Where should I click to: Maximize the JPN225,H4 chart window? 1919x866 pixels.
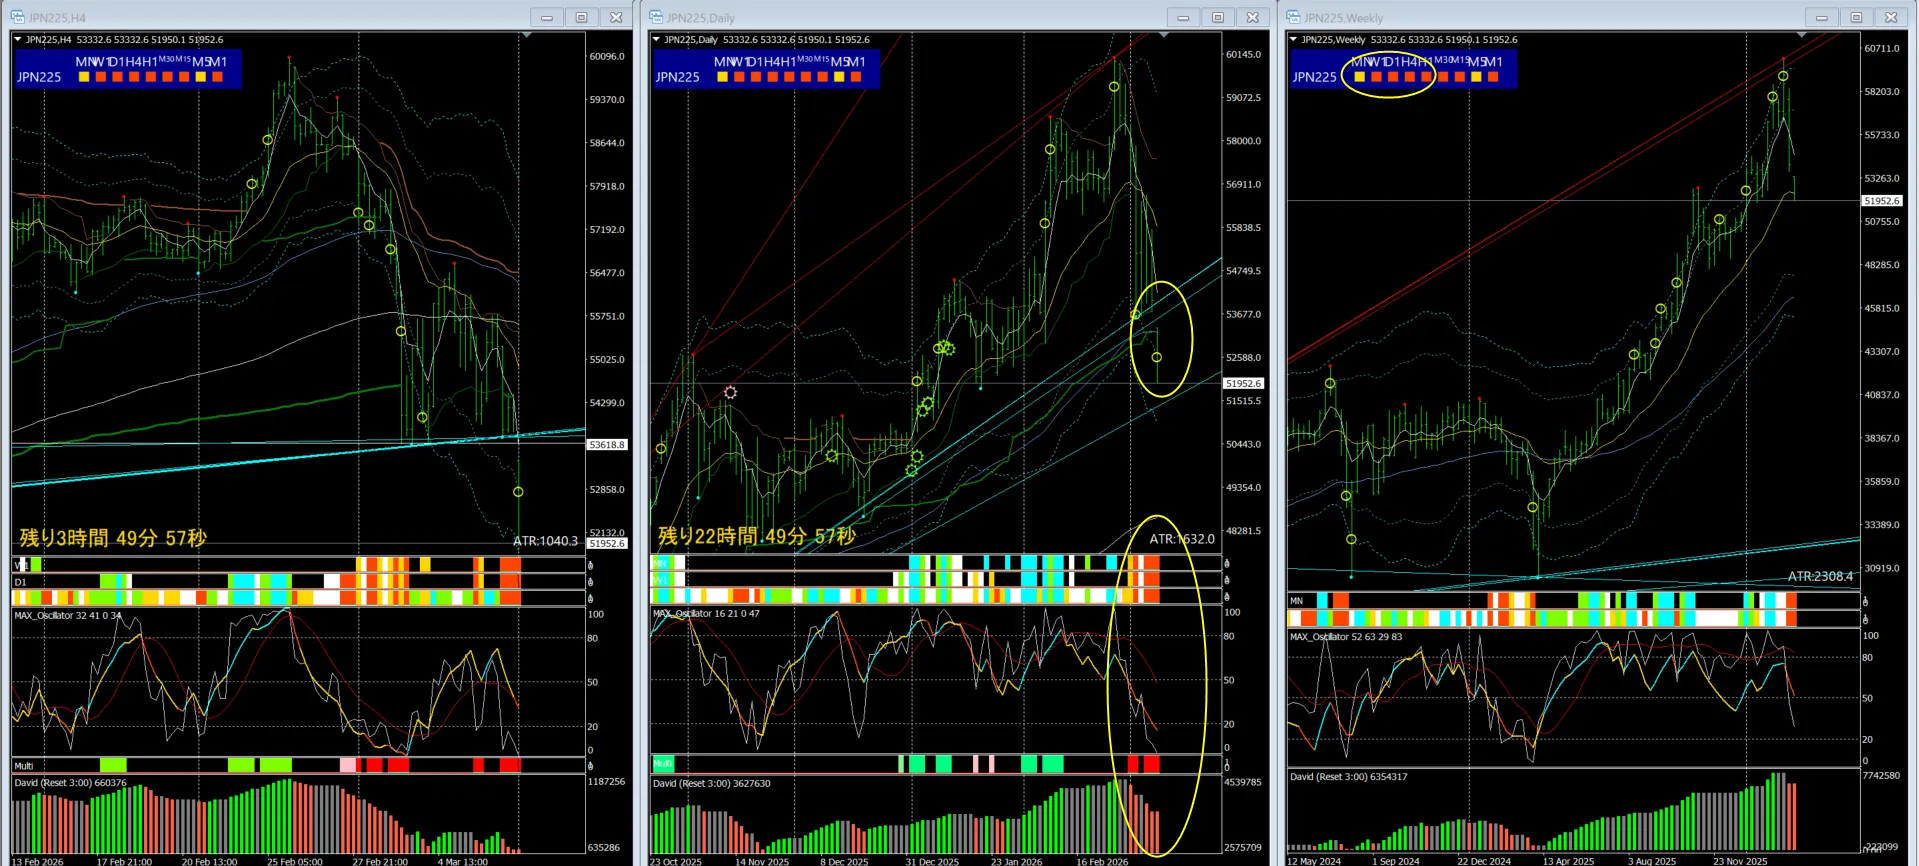coord(581,17)
